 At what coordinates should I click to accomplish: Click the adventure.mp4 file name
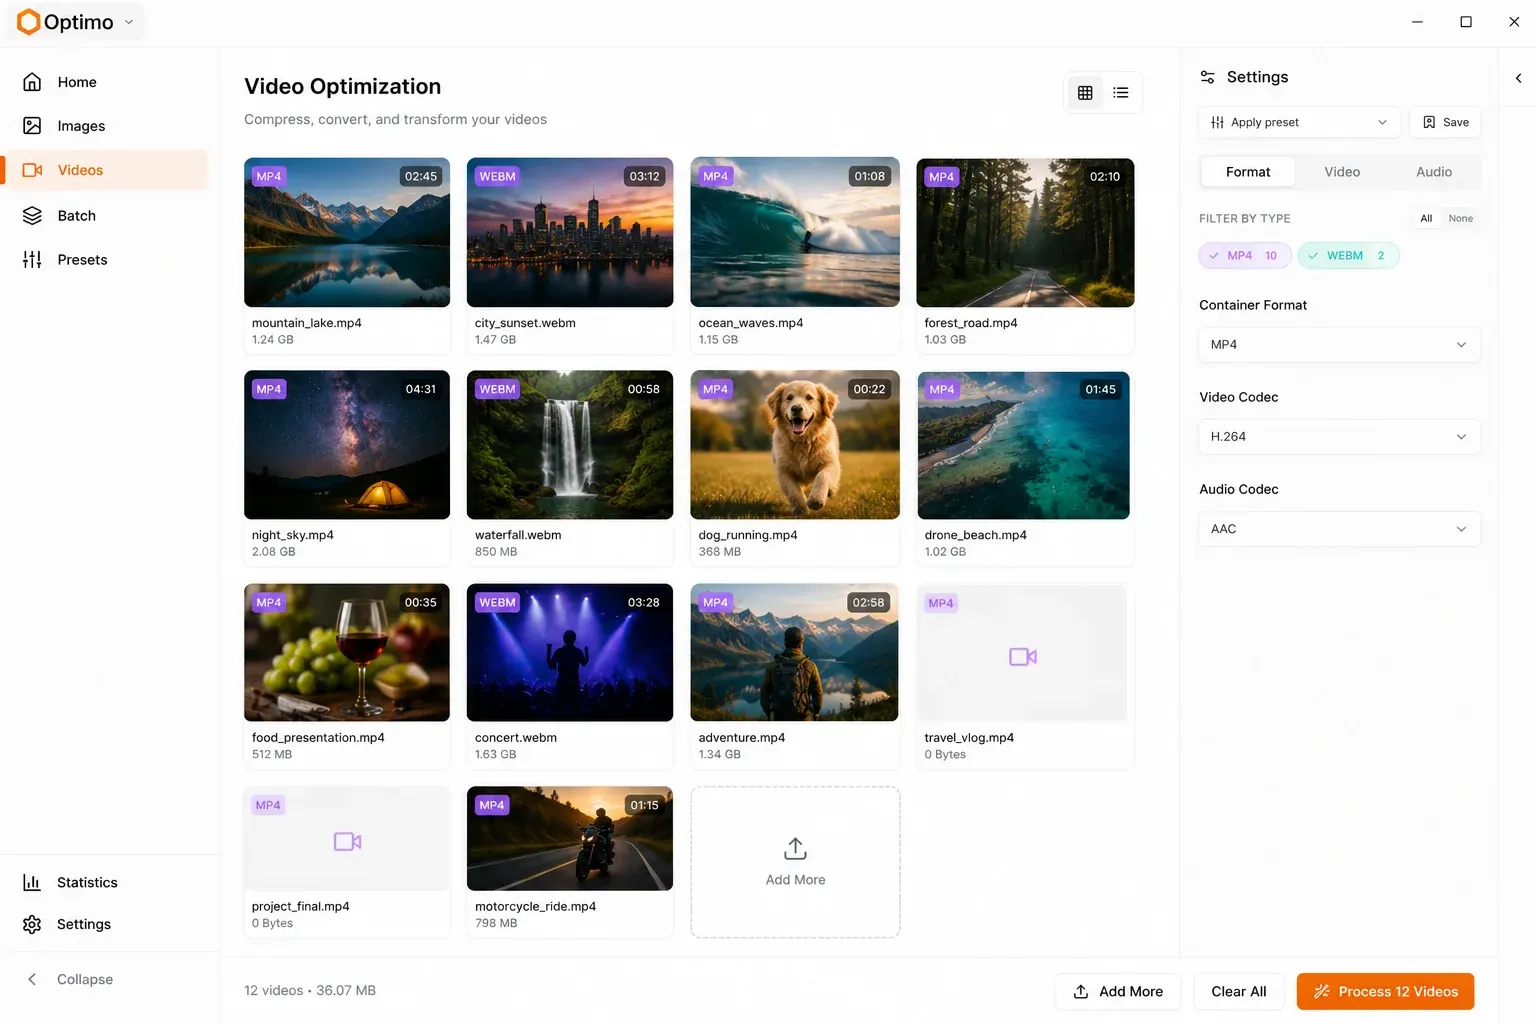(742, 738)
